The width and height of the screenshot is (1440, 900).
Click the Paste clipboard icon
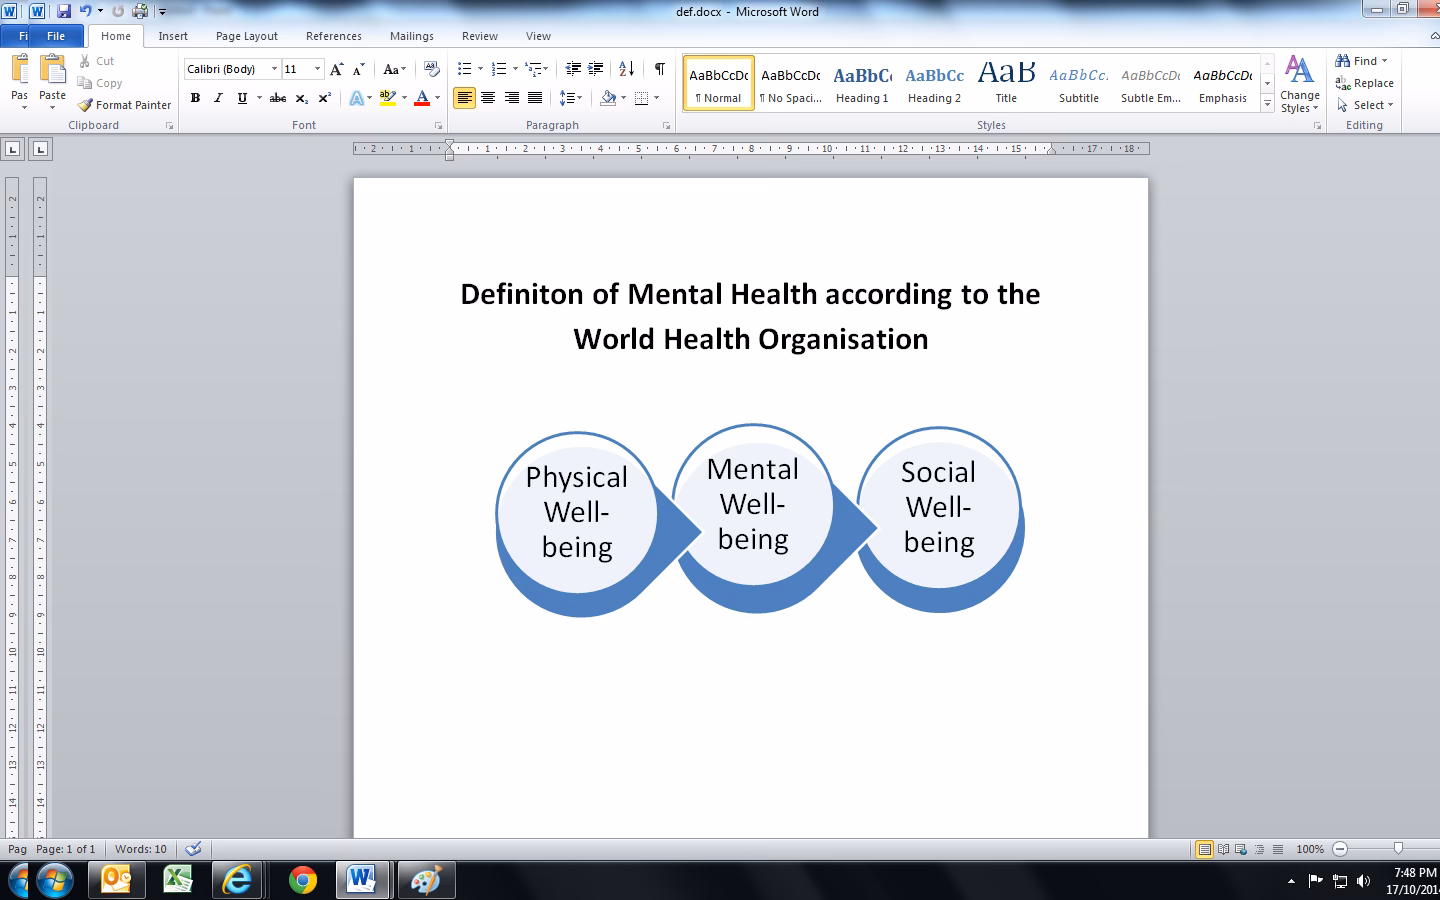[x=52, y=70]
